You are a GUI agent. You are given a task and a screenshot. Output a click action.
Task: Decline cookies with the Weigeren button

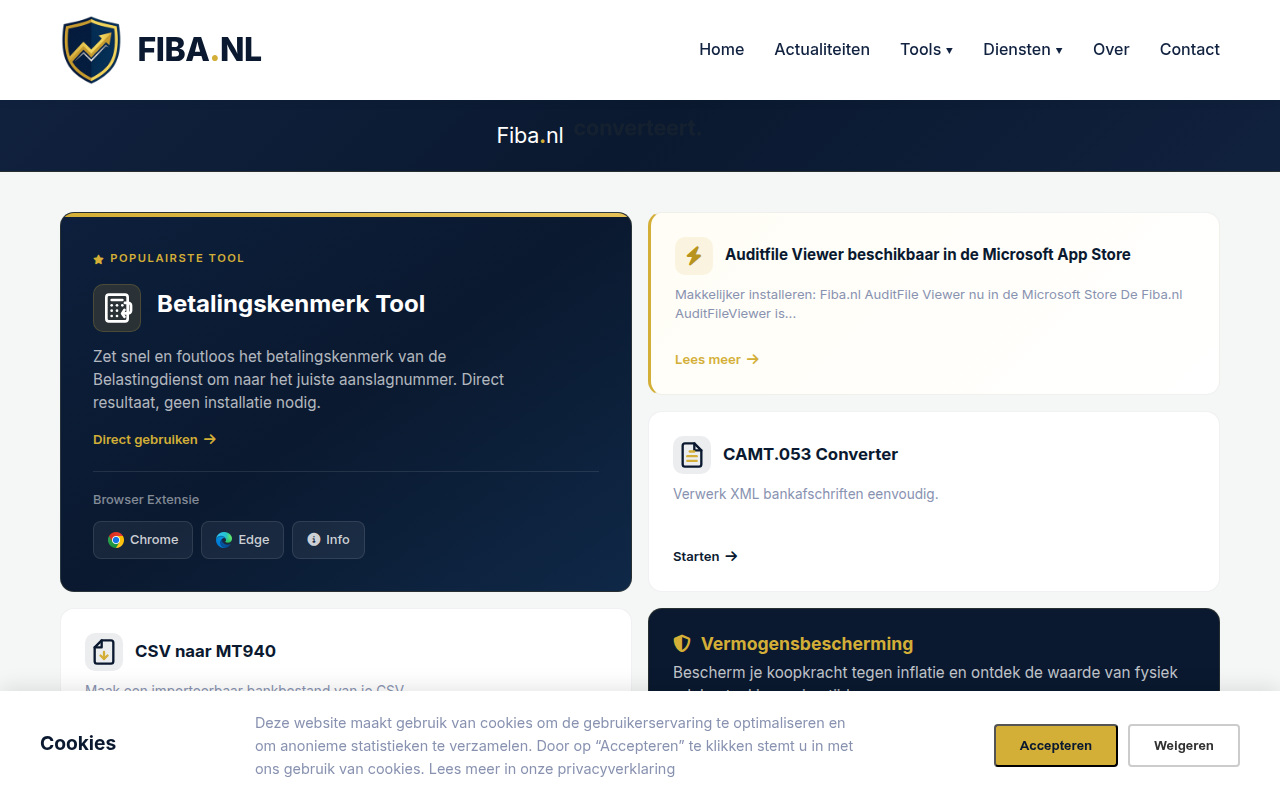pos(1184,746)
